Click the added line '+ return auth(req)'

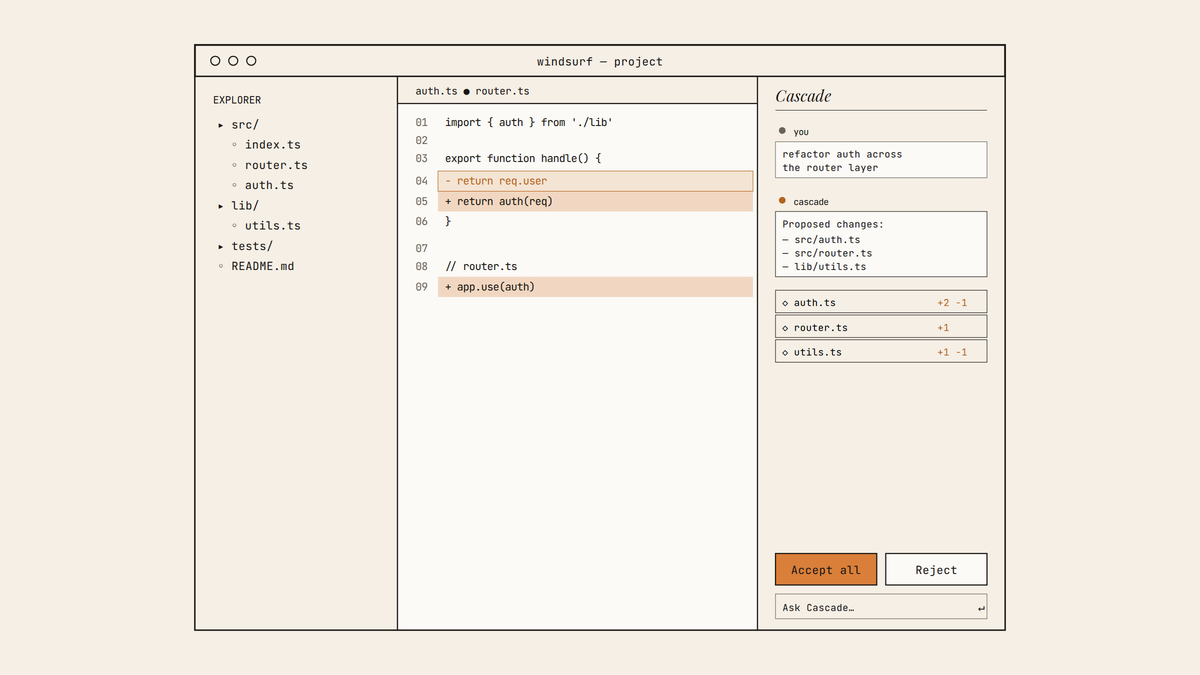[x=595, y=201]
